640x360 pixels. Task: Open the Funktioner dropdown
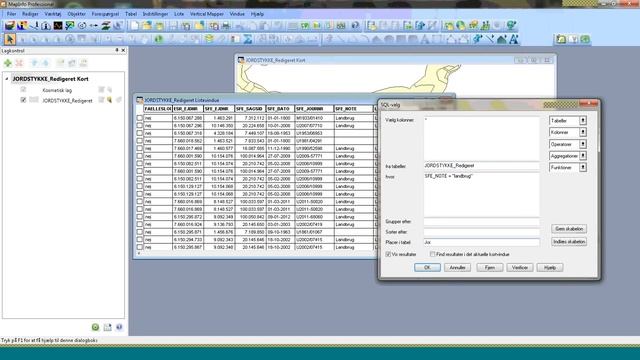point(568,167)
